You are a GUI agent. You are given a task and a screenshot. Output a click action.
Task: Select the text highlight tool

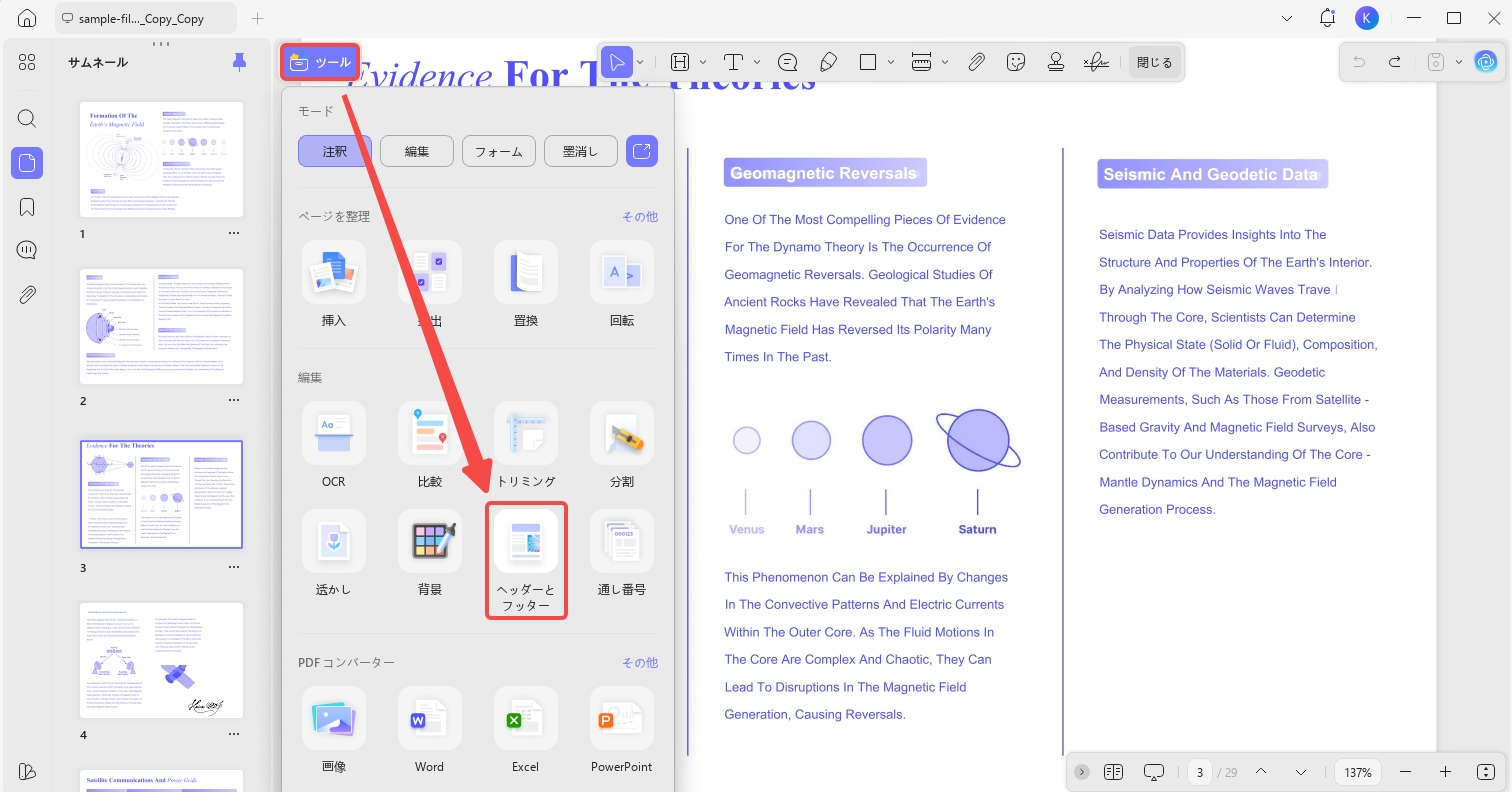click(x=680, y=62)
